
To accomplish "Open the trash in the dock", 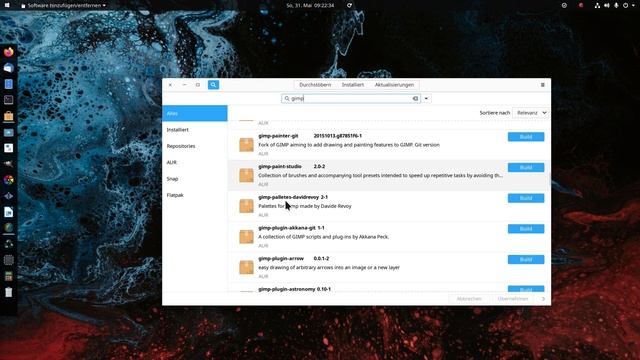I will 9,292.
